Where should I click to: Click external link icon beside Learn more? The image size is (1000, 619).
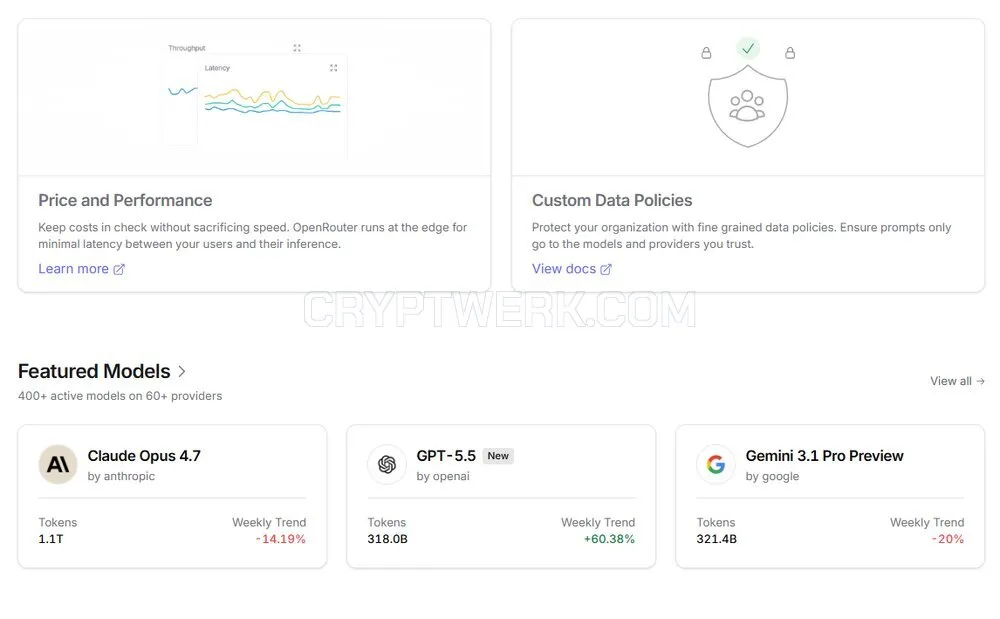[x=119, y=270]
